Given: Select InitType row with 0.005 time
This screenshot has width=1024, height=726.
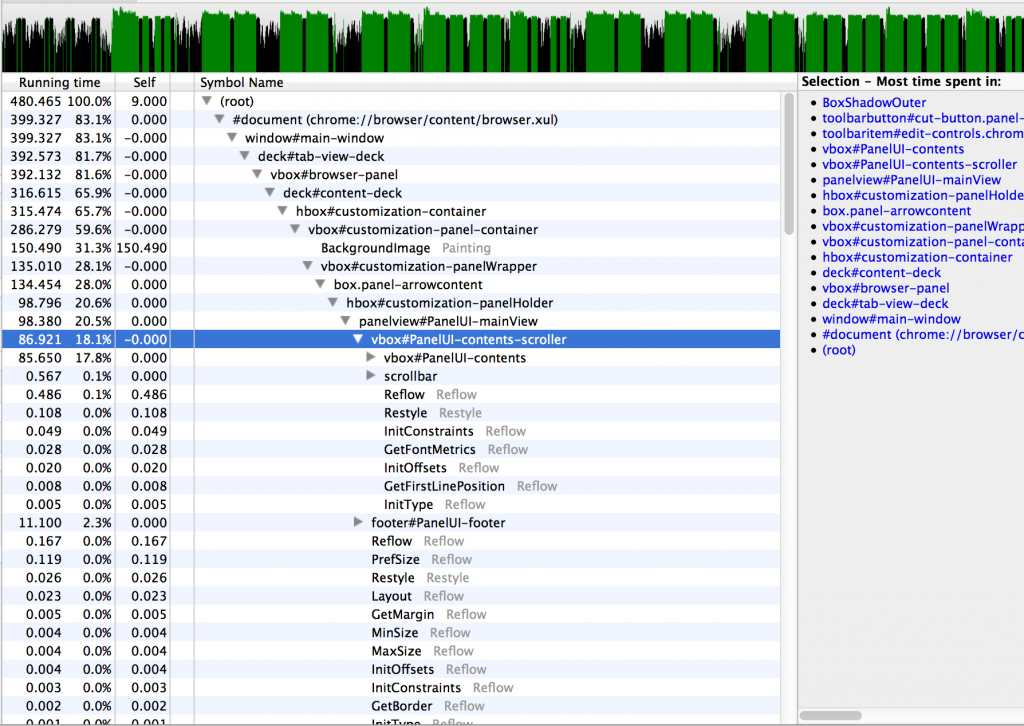Looking at the screenshot, I should (x=391, y=504).
